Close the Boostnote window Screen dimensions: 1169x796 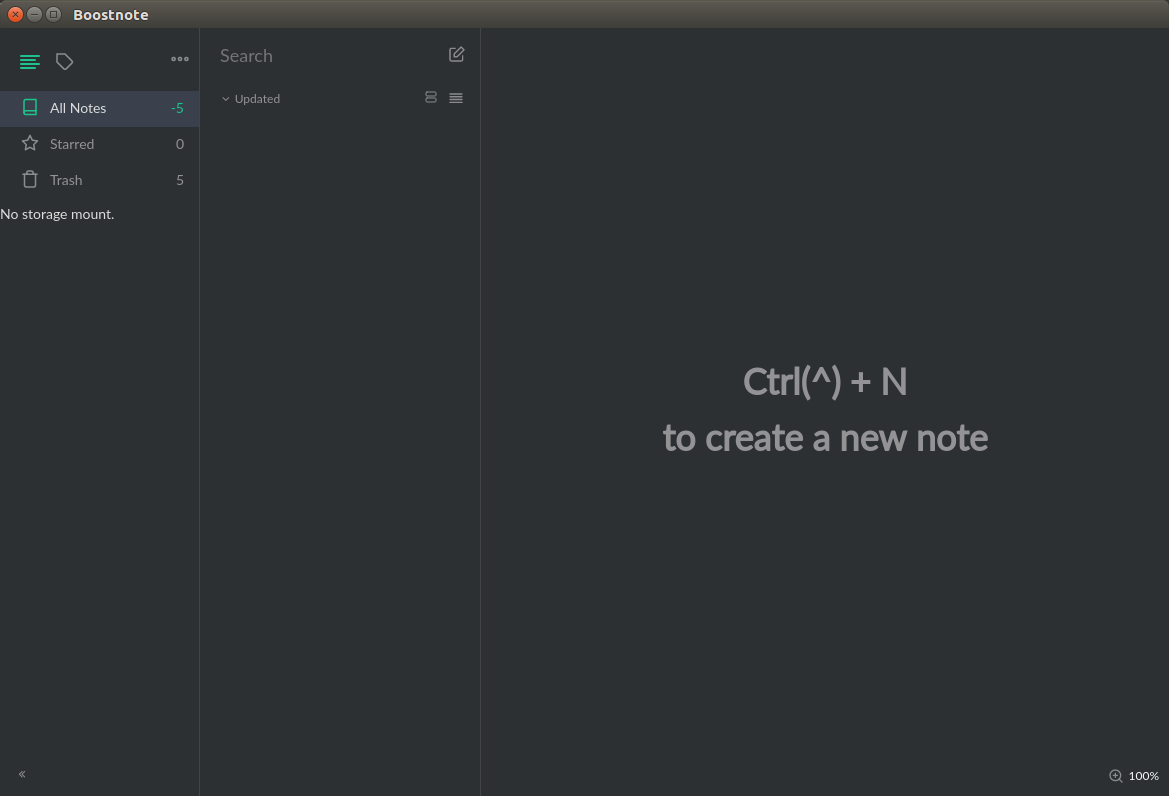(15, 14)
